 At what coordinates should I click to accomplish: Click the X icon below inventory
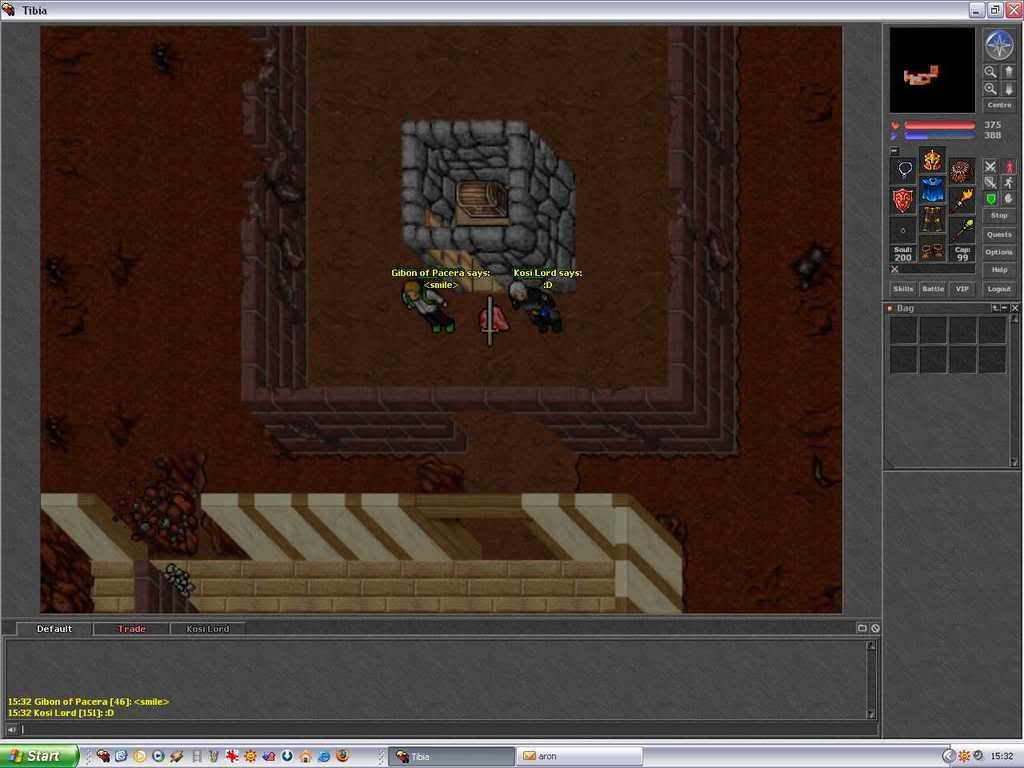click(895, 269)
